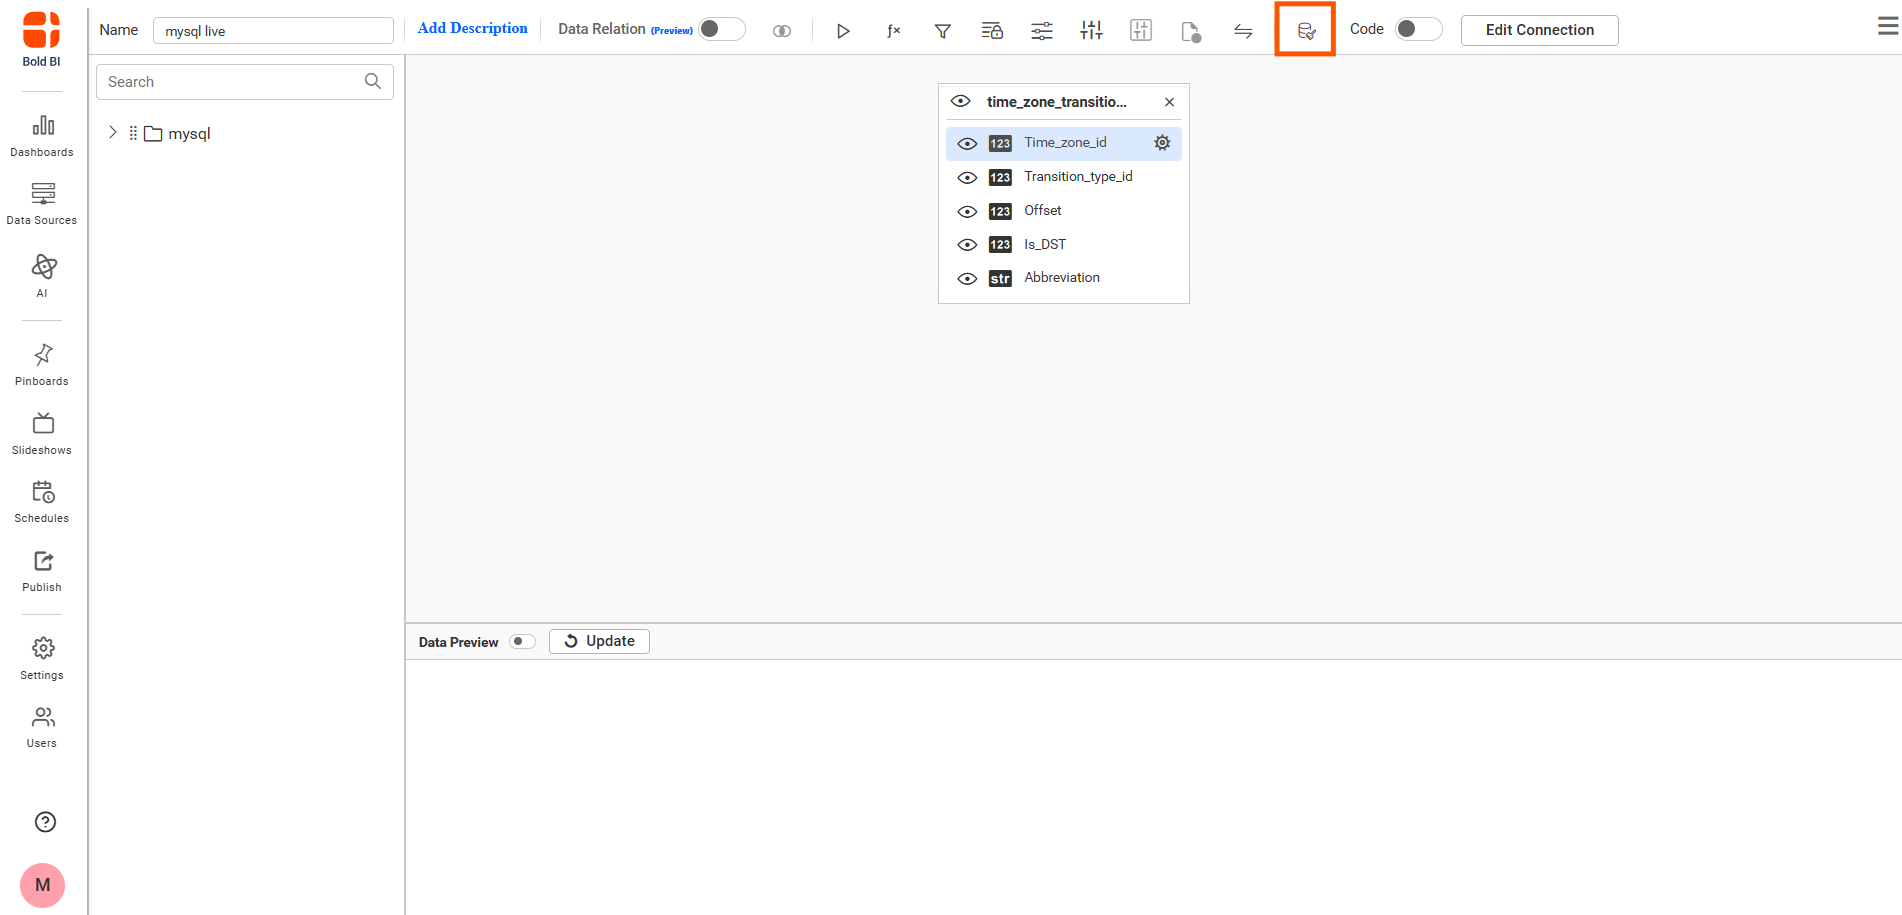Click the highlighted data source validate icon
The image size is (1902, 915).
[1305, 31]
